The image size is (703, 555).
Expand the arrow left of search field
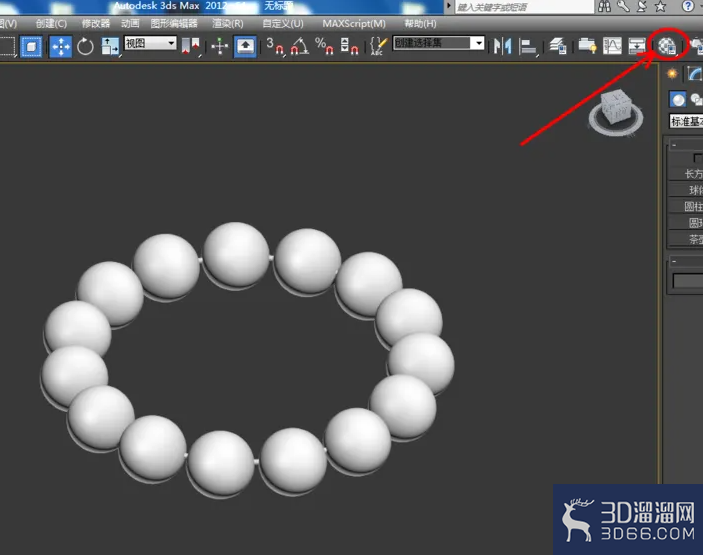(x=448, y=6)
